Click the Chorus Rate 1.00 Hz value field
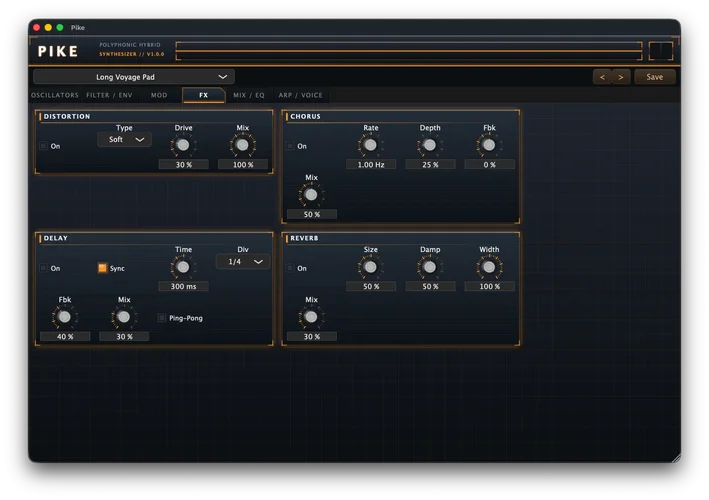709x500 pixels. 371,165
